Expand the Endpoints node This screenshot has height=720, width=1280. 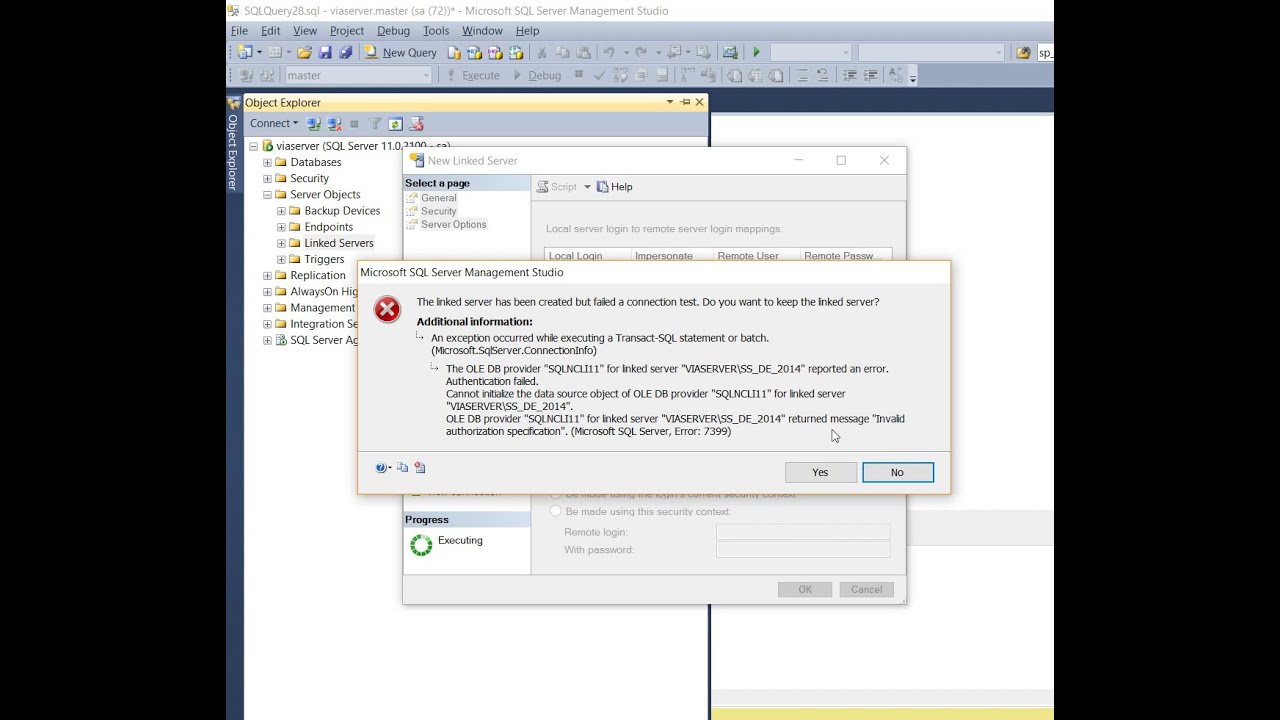(x=281, y=227)
